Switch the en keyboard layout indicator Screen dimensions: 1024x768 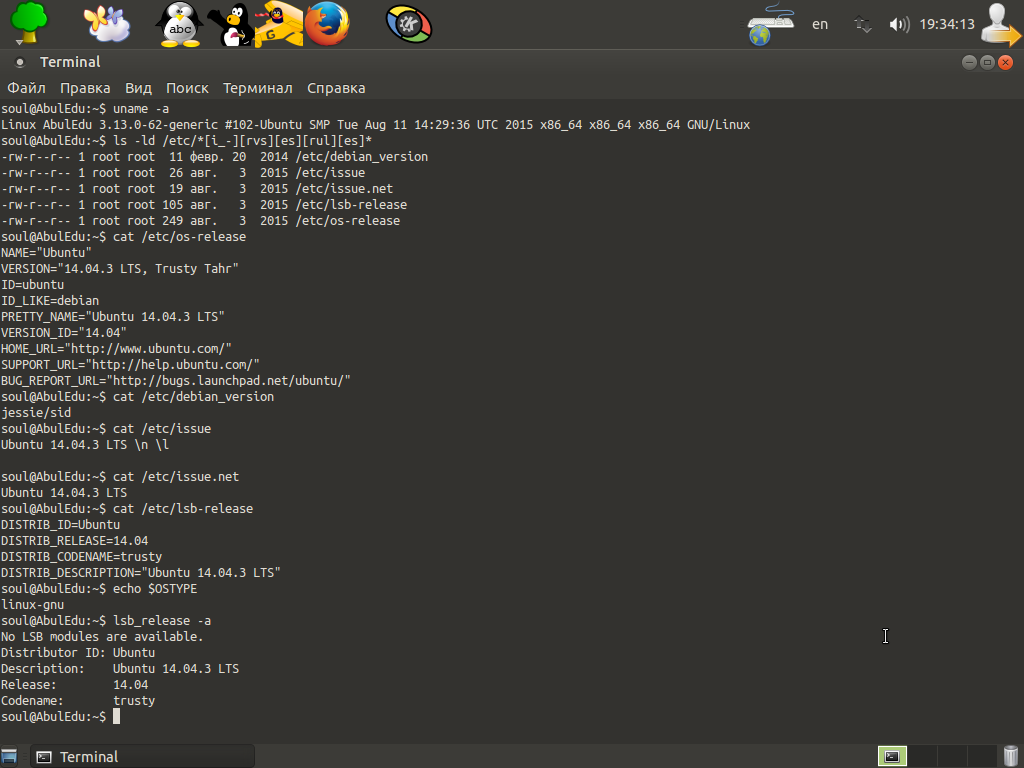coord(820,24)
